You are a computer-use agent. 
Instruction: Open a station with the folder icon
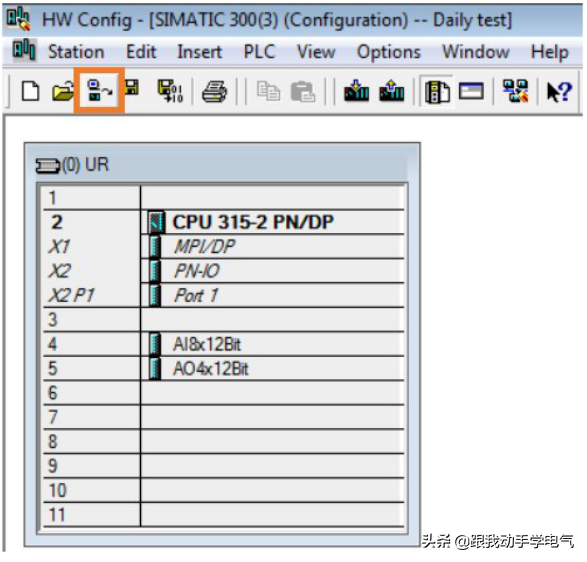63,91
